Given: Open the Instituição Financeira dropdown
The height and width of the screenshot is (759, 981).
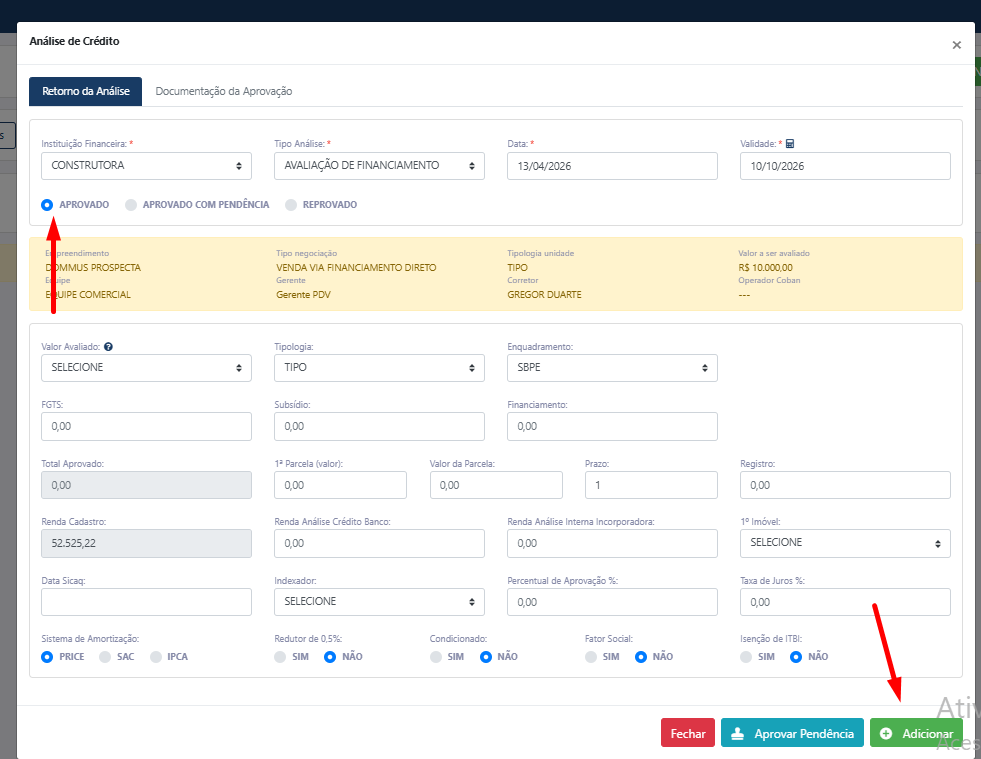Looking at the screenshot, I should (x=146, y=166).
